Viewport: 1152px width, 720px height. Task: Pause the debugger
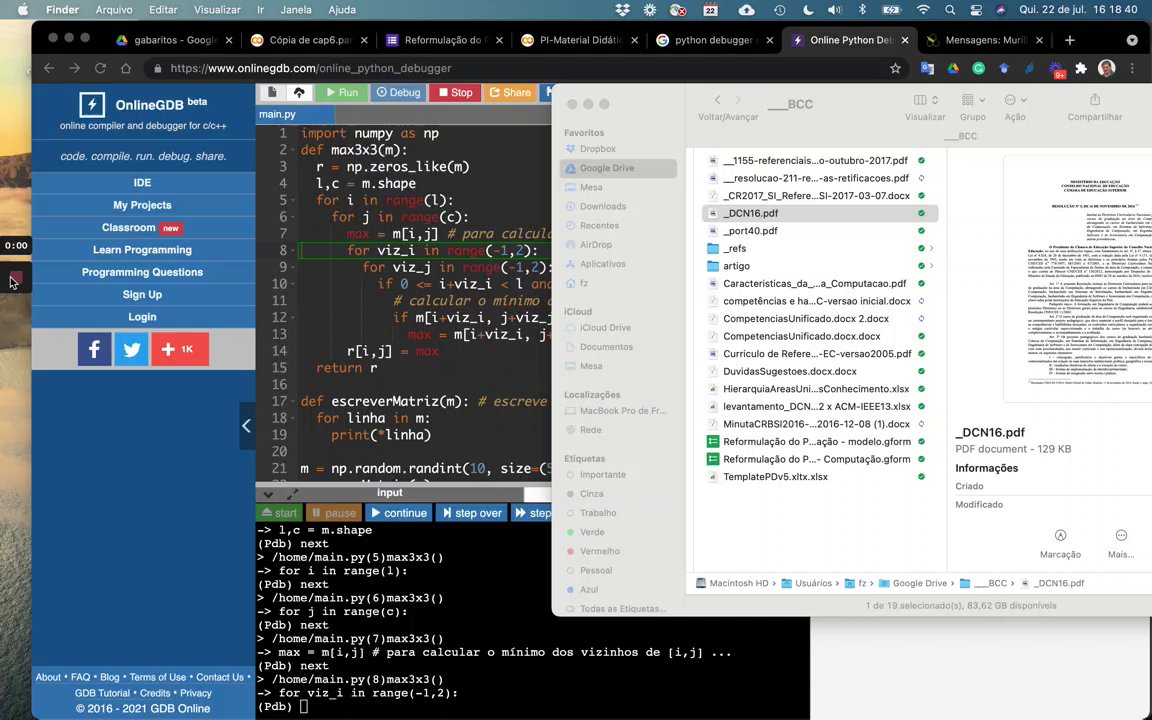click(333, 513)
